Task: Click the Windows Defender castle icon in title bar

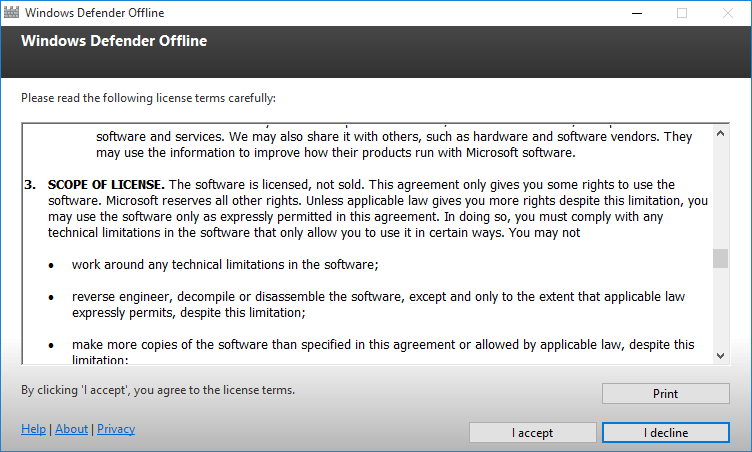Action: point(11,12)
